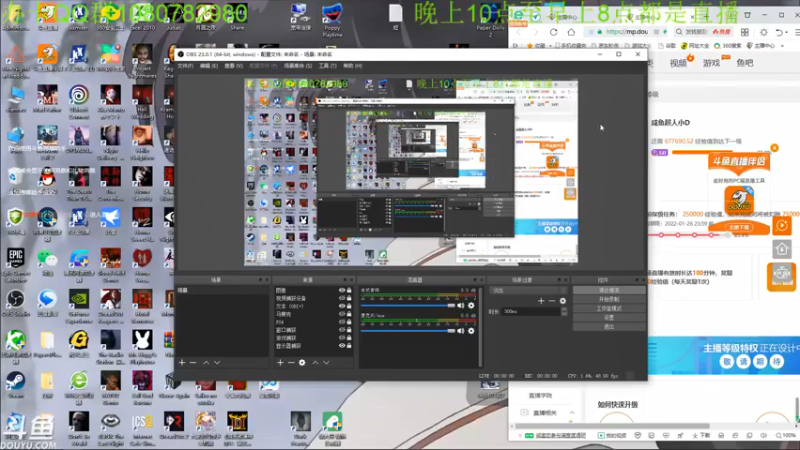Mute the desktop audio speaker icon in mixer
This screenshot has width=800, height=450.
click(460, 306)
